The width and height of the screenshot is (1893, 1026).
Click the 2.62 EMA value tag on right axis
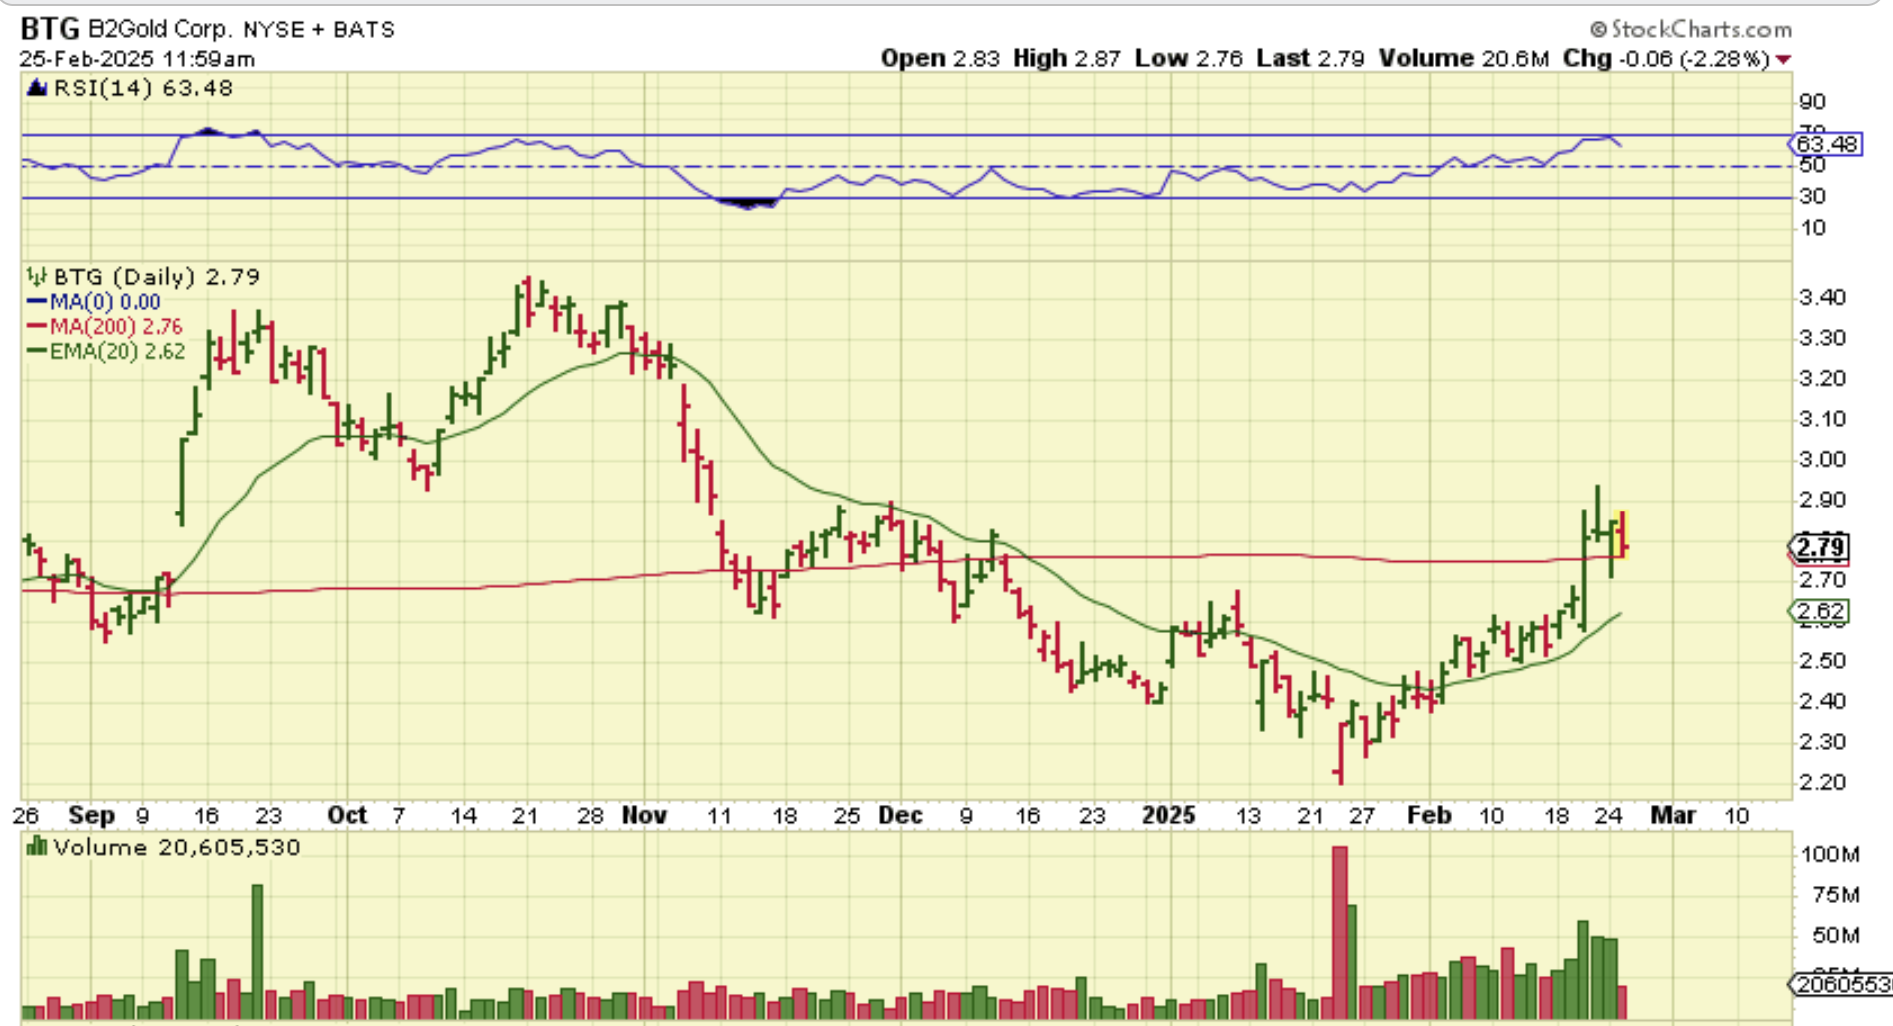(x=1819, y=611)
